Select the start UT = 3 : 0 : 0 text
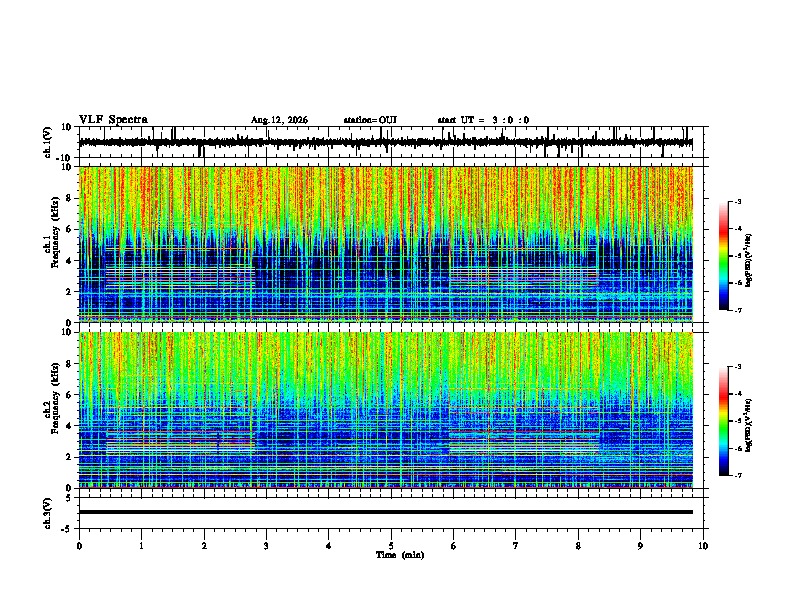The width and height of the screenshot is (792, 612). point(483,120)
